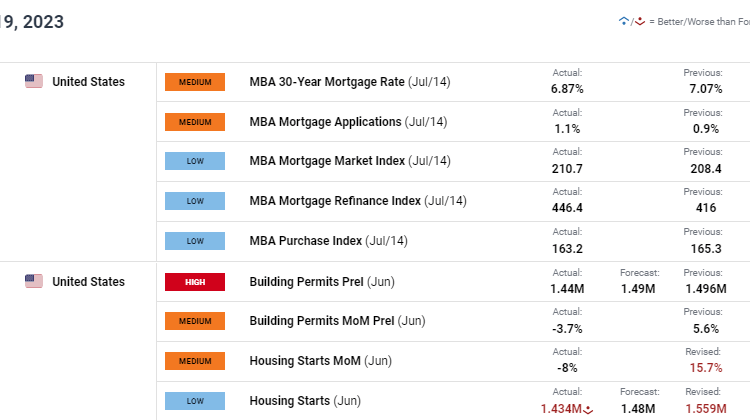
Task: Click the US flag beside the MBA mortgage group
Action: [34, 81]
